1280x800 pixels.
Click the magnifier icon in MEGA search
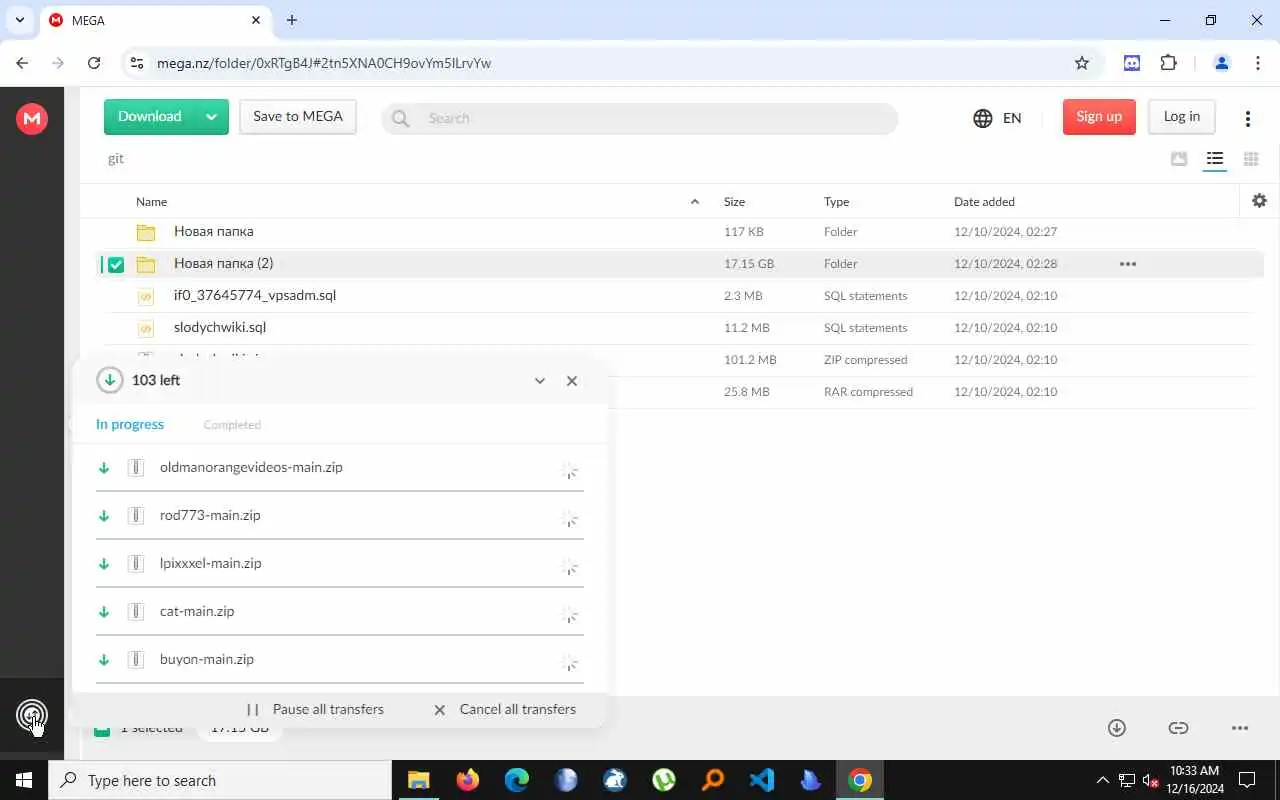pyautogui.click(x=401, y=118)
